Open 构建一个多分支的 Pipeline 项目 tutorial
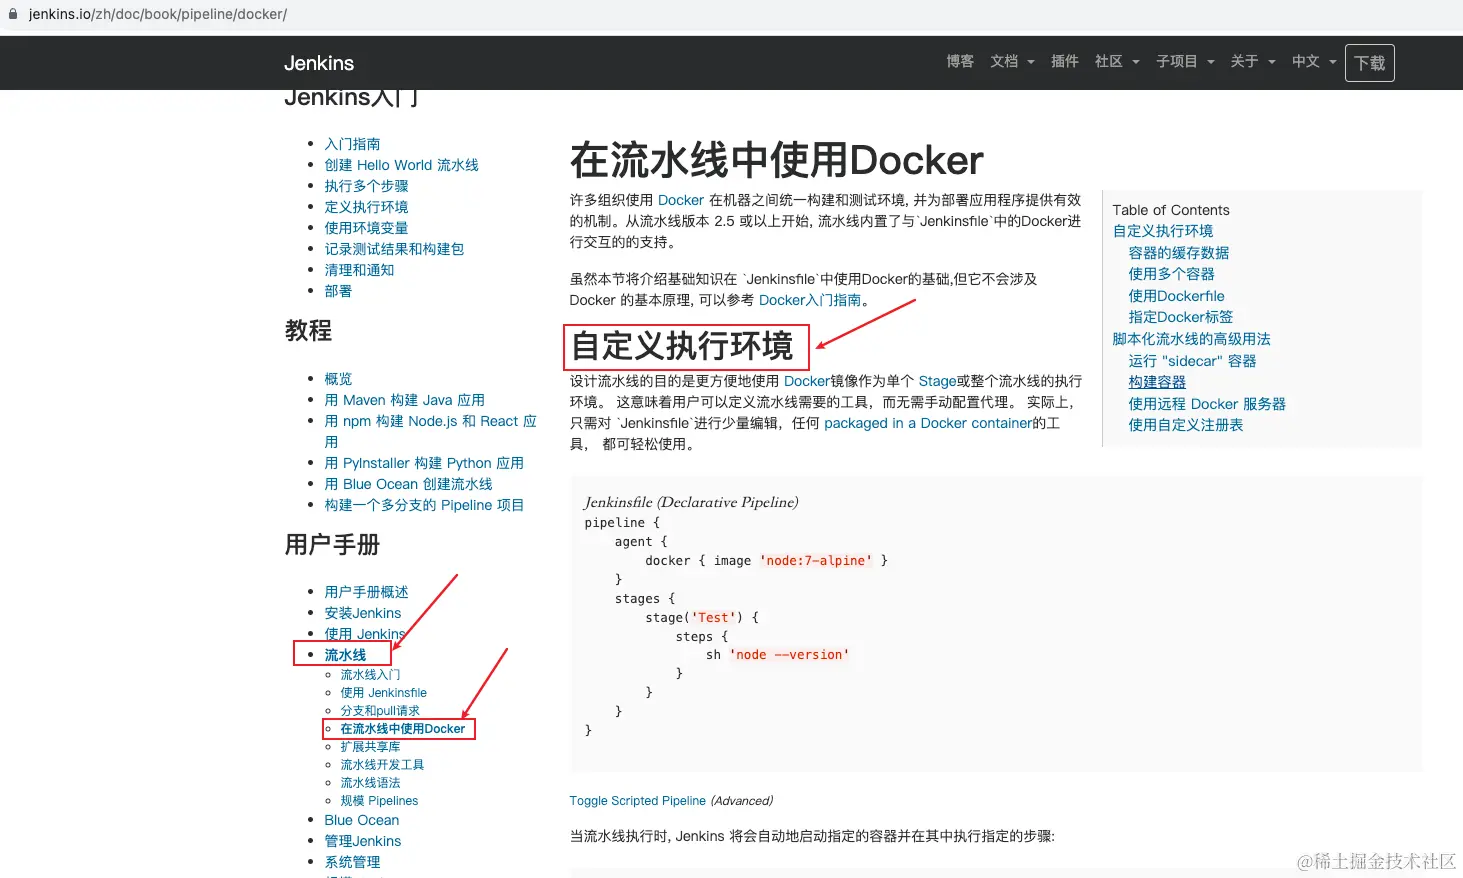Viewport: 1463px width, 878px height. 424,505
